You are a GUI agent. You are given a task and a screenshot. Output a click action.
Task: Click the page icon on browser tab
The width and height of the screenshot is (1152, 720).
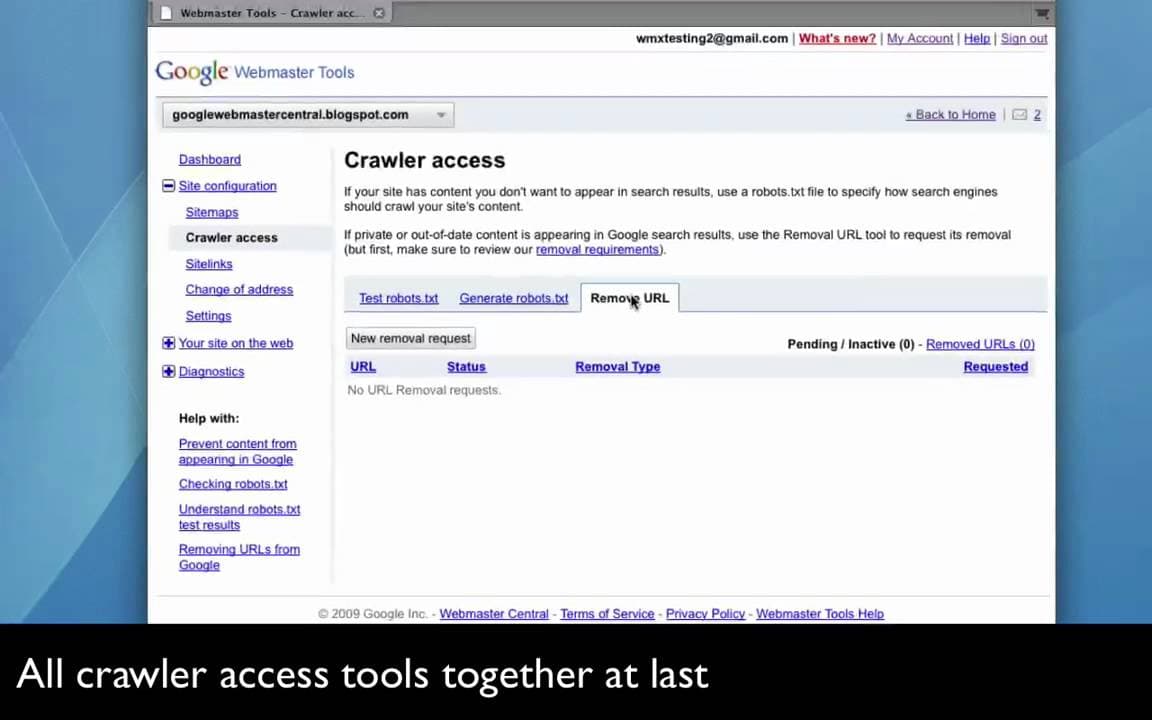166,12
